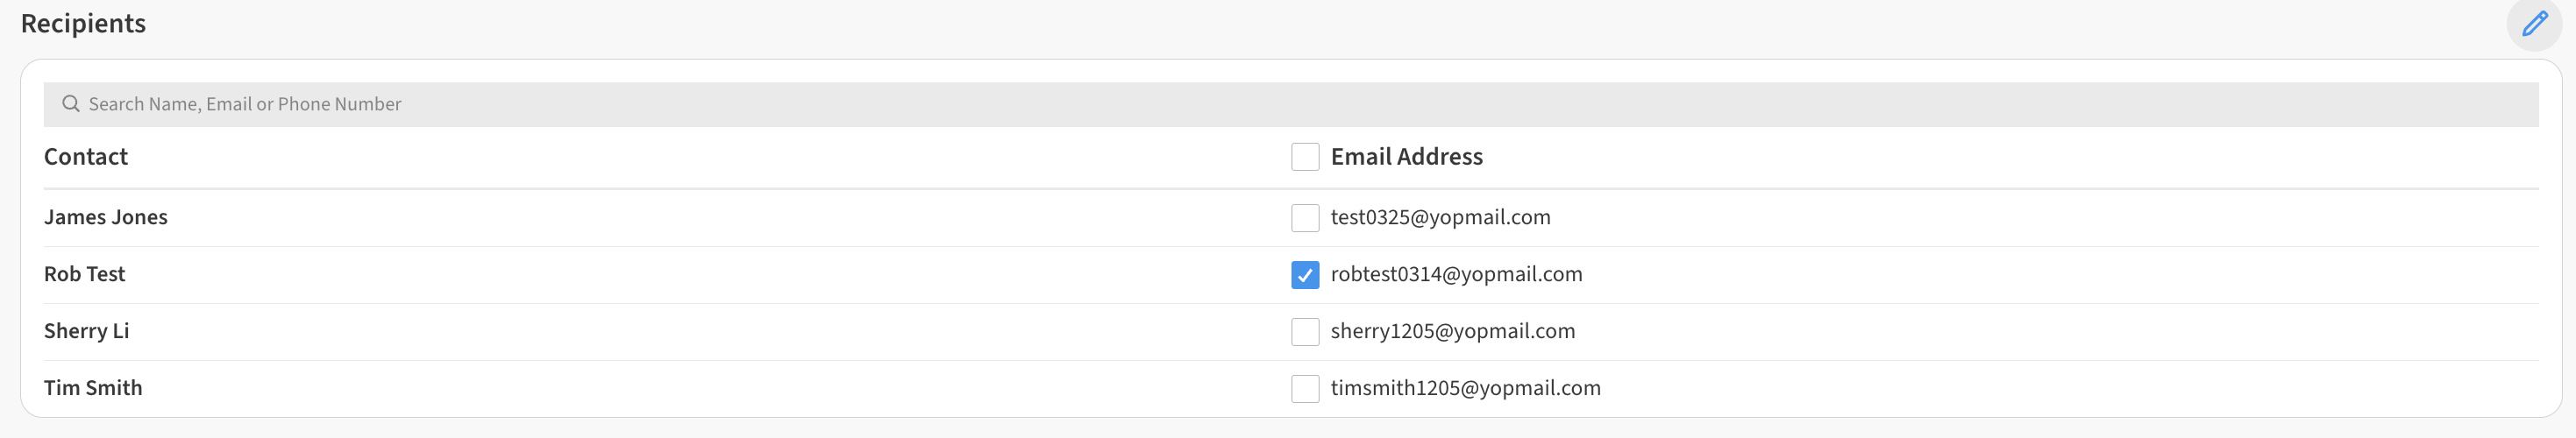This screenshot has height=438, width=2576.
Task: Click the timsmith1205@yopmail.com email text
Action: point(1464,389)
